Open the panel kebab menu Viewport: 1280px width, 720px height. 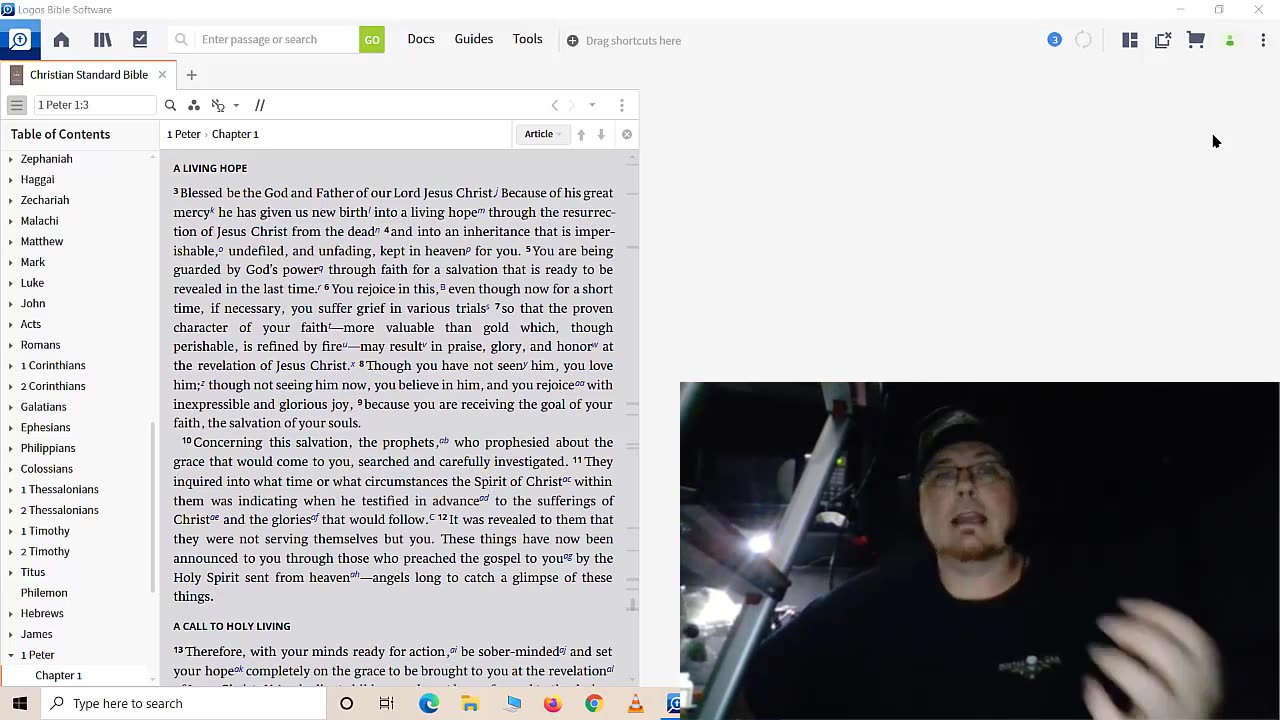[621, 105]
